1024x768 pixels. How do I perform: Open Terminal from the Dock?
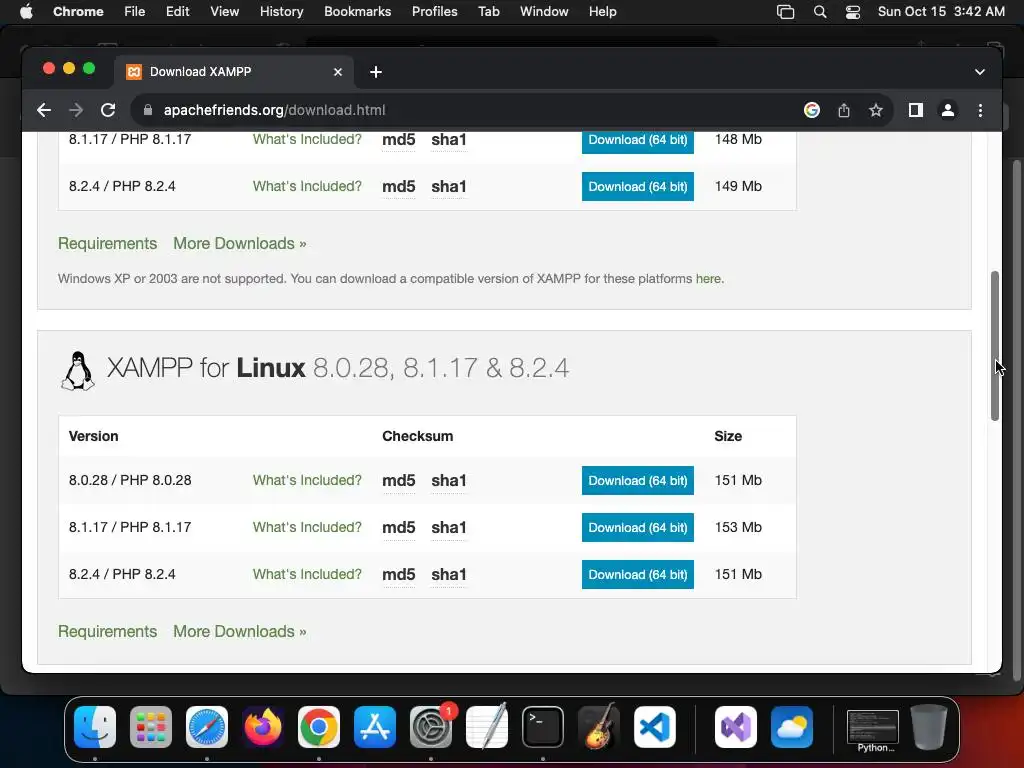click(x=543, y=727)
